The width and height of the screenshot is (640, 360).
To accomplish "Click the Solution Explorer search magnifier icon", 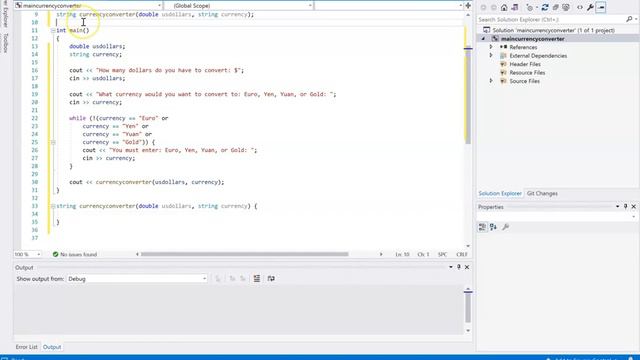I will tap(629, 19).
